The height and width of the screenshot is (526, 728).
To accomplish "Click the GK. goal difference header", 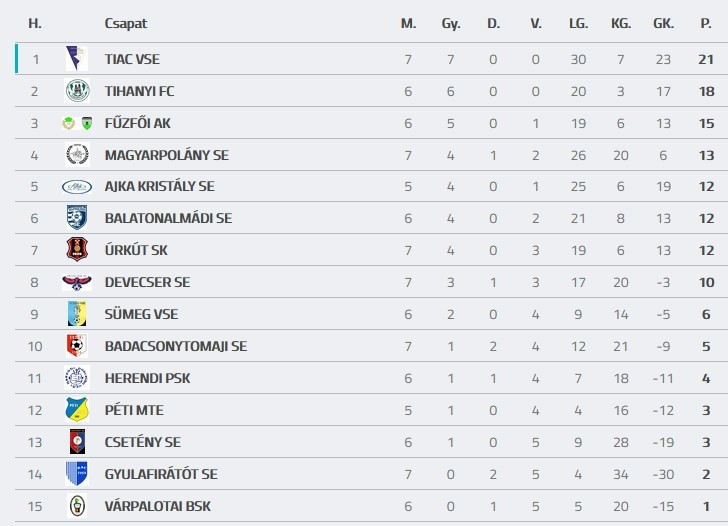I will pos(663,23).
